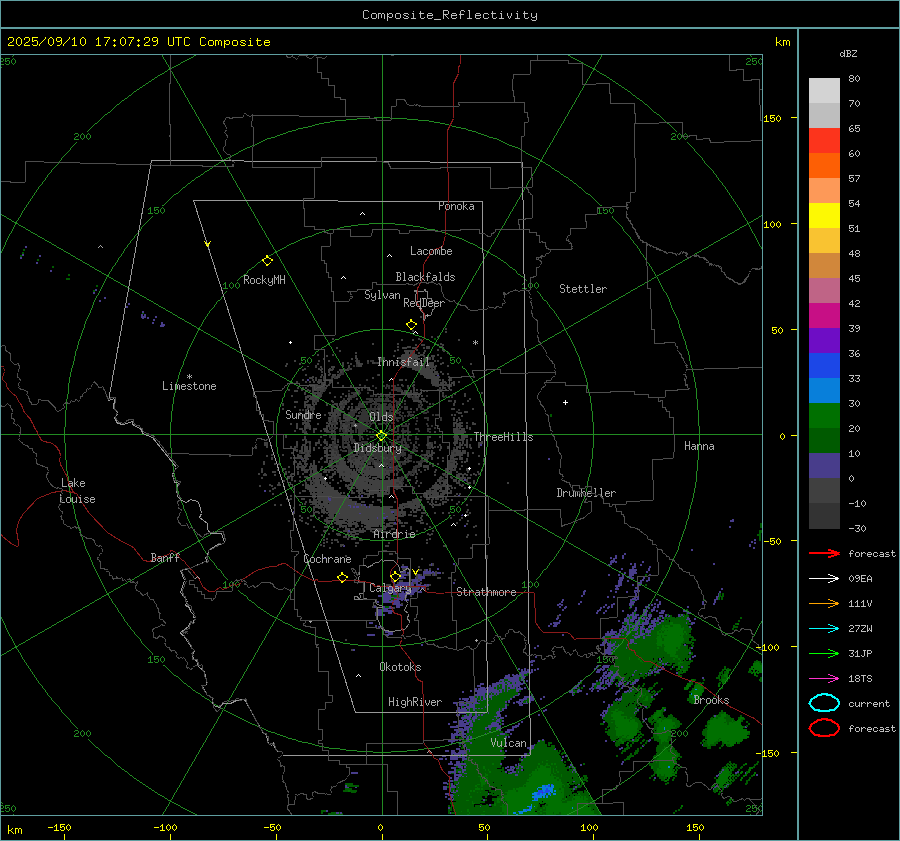Click the Limestone label
Viewport: 900px width, 841px height.
pos(189,386)
